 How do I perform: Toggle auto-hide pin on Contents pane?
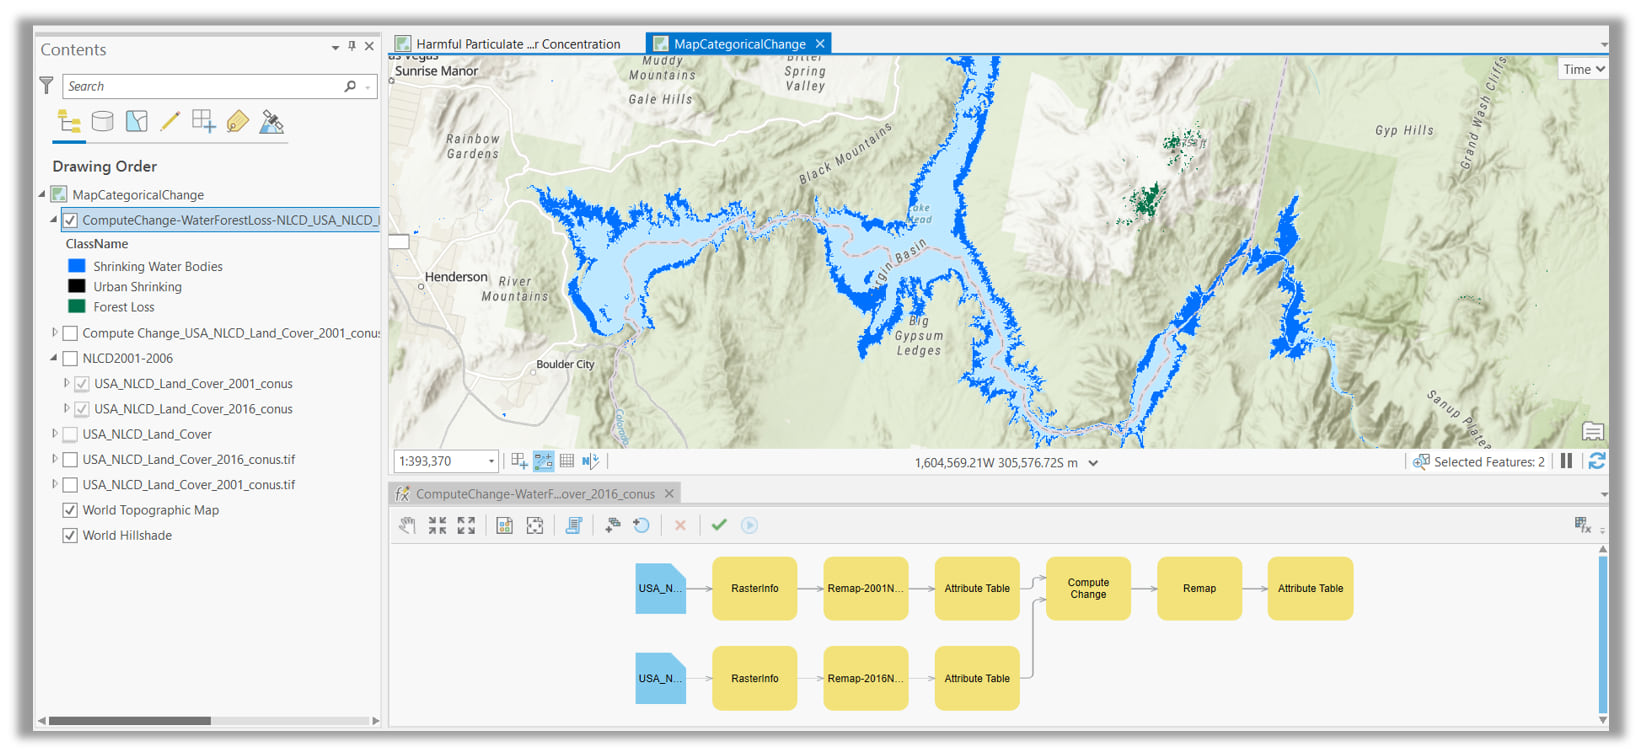tap(352, 46)
